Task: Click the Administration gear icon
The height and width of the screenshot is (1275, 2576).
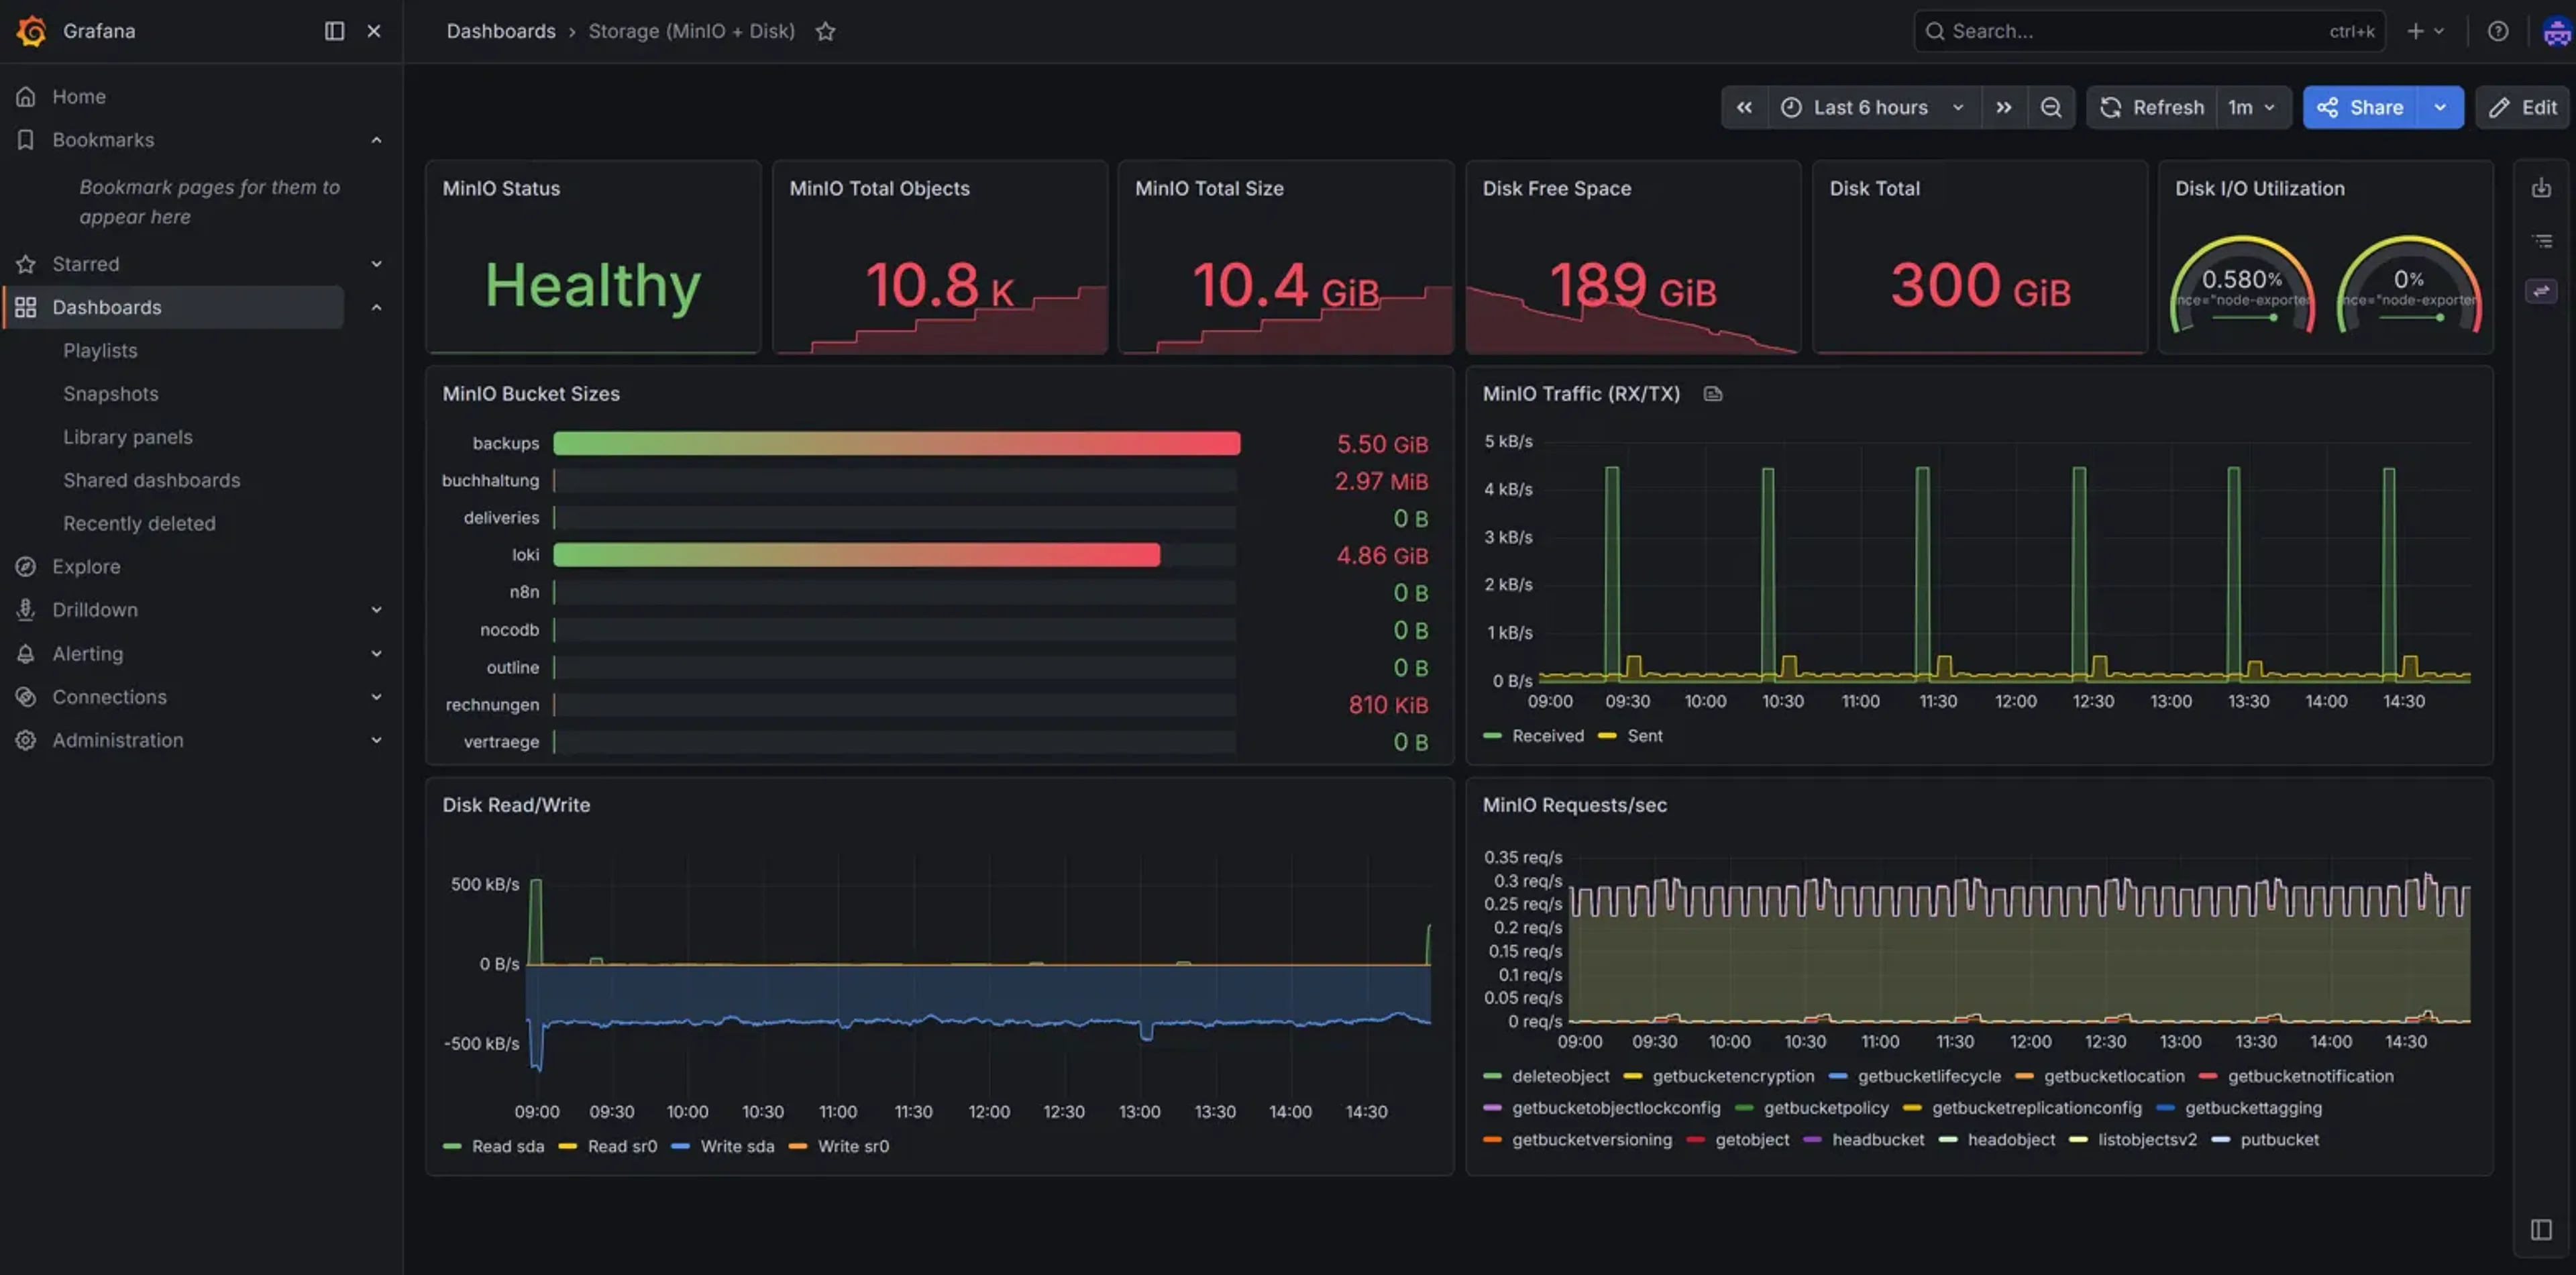Action: click(26, 740)
